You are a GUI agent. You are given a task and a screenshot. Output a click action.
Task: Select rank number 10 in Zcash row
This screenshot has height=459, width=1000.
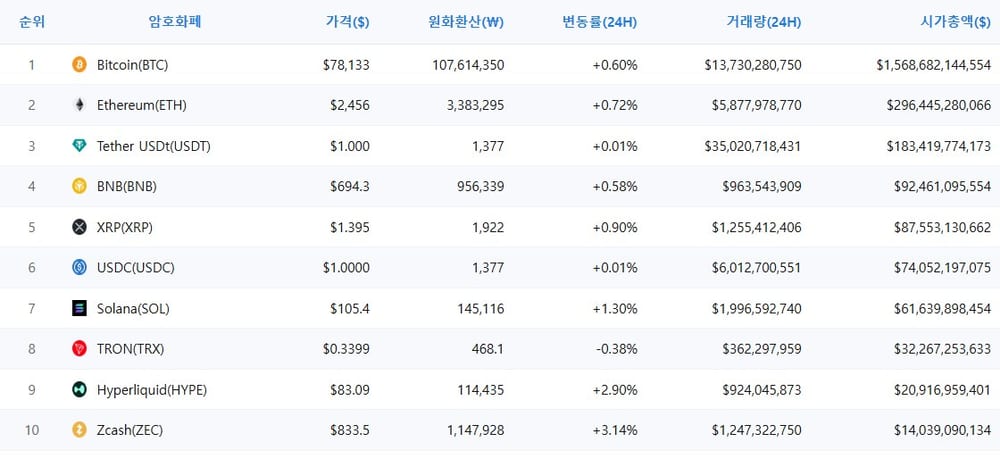(32, 431)
